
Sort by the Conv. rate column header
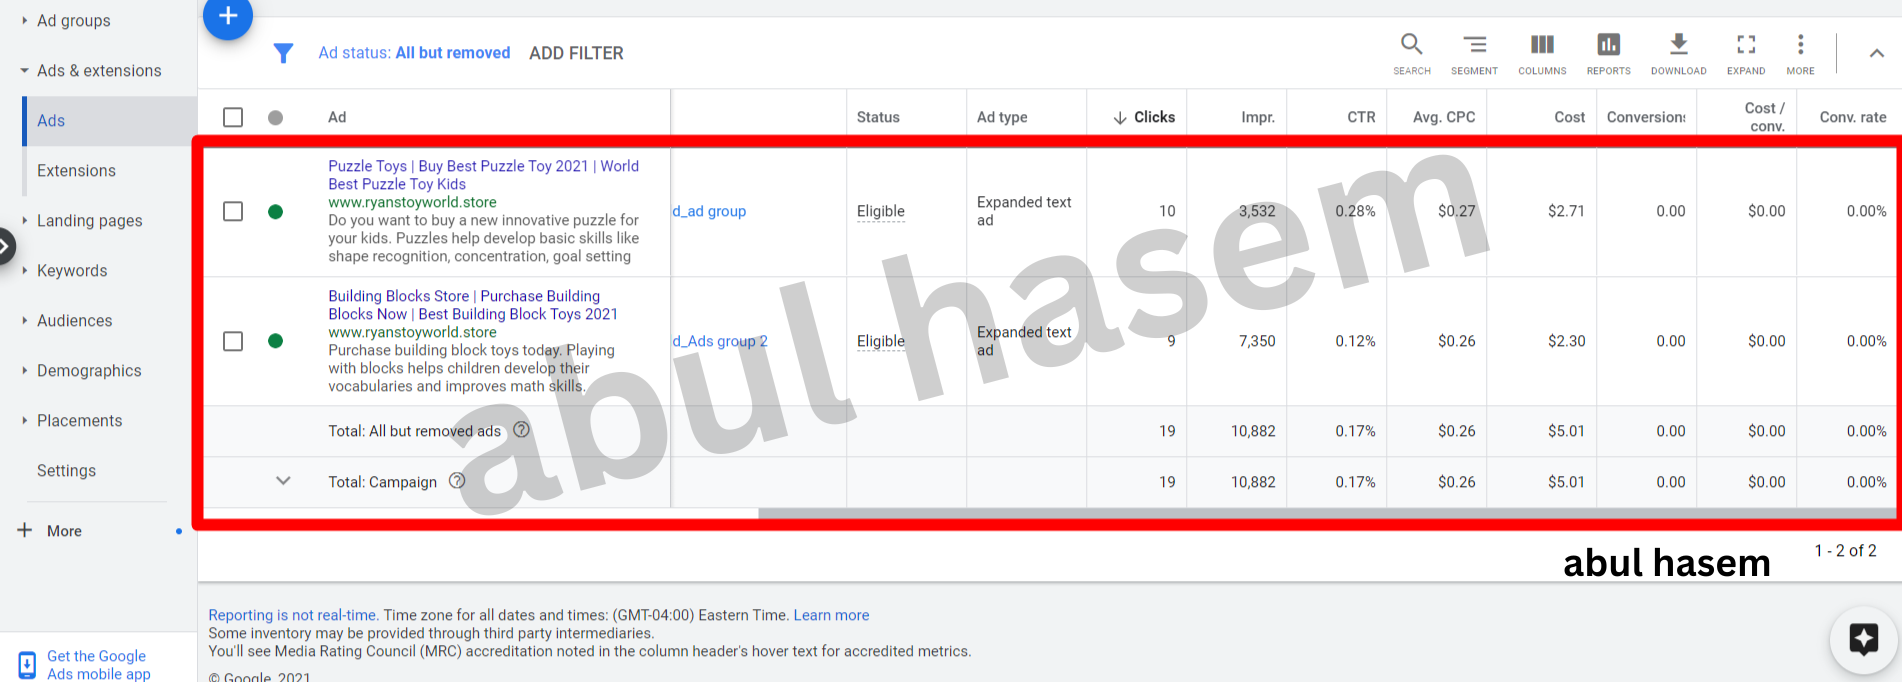(1853, 117)
